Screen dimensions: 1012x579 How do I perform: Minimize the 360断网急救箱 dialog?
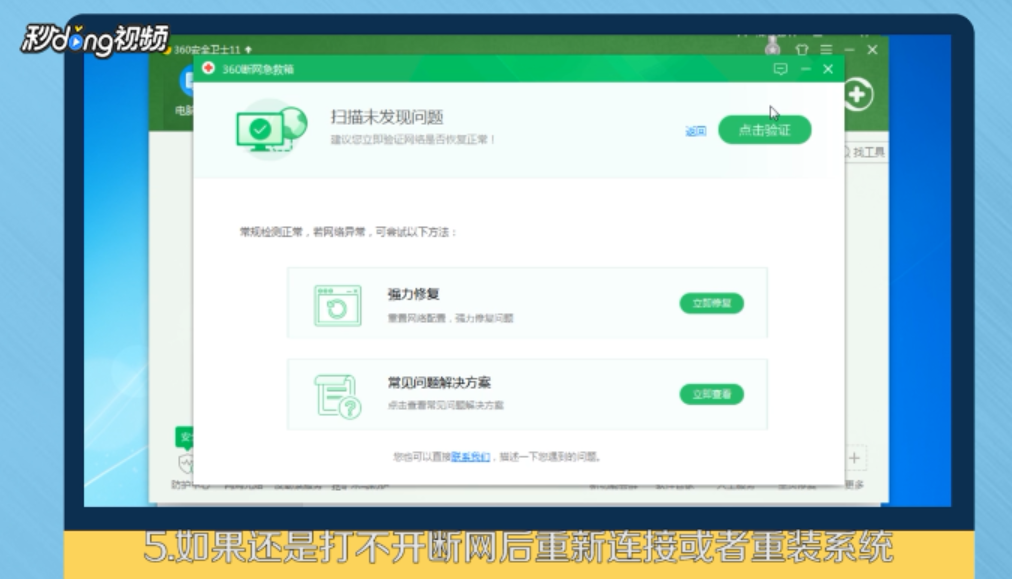(805, 69)
